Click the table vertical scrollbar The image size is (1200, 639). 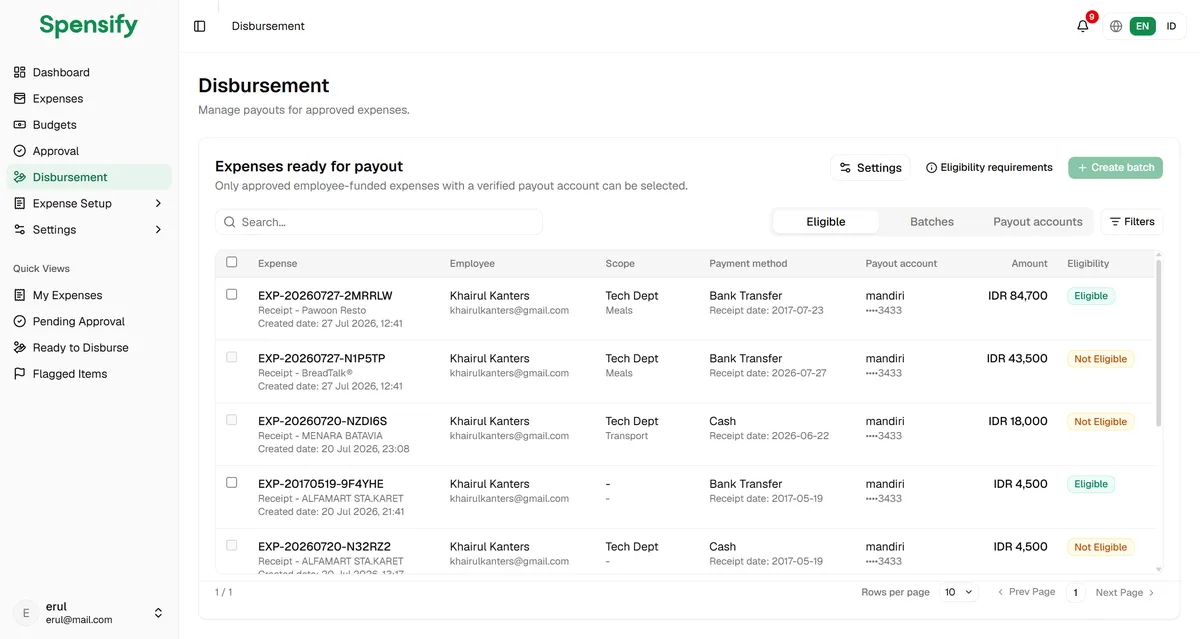1160,342
